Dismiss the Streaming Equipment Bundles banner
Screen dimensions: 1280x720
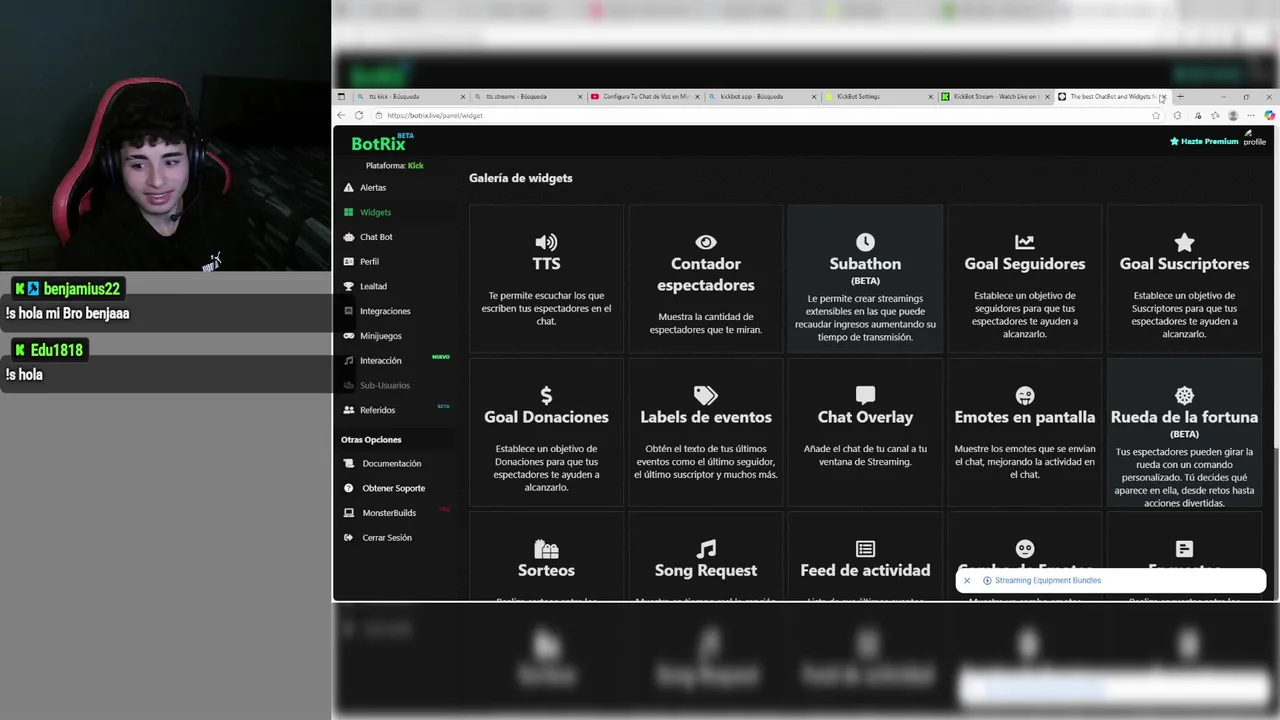tap(967, 580)
